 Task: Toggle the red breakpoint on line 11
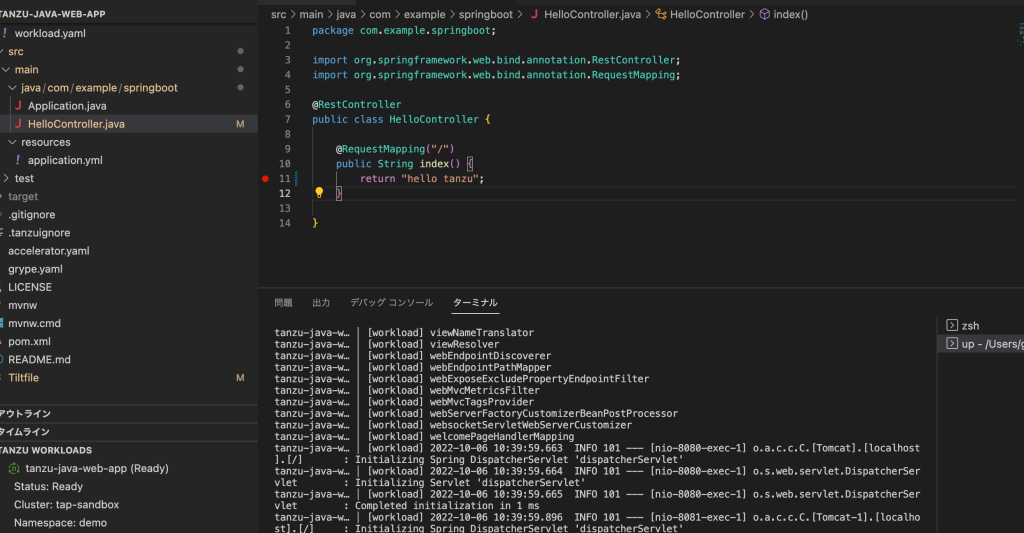coord(265,178)
